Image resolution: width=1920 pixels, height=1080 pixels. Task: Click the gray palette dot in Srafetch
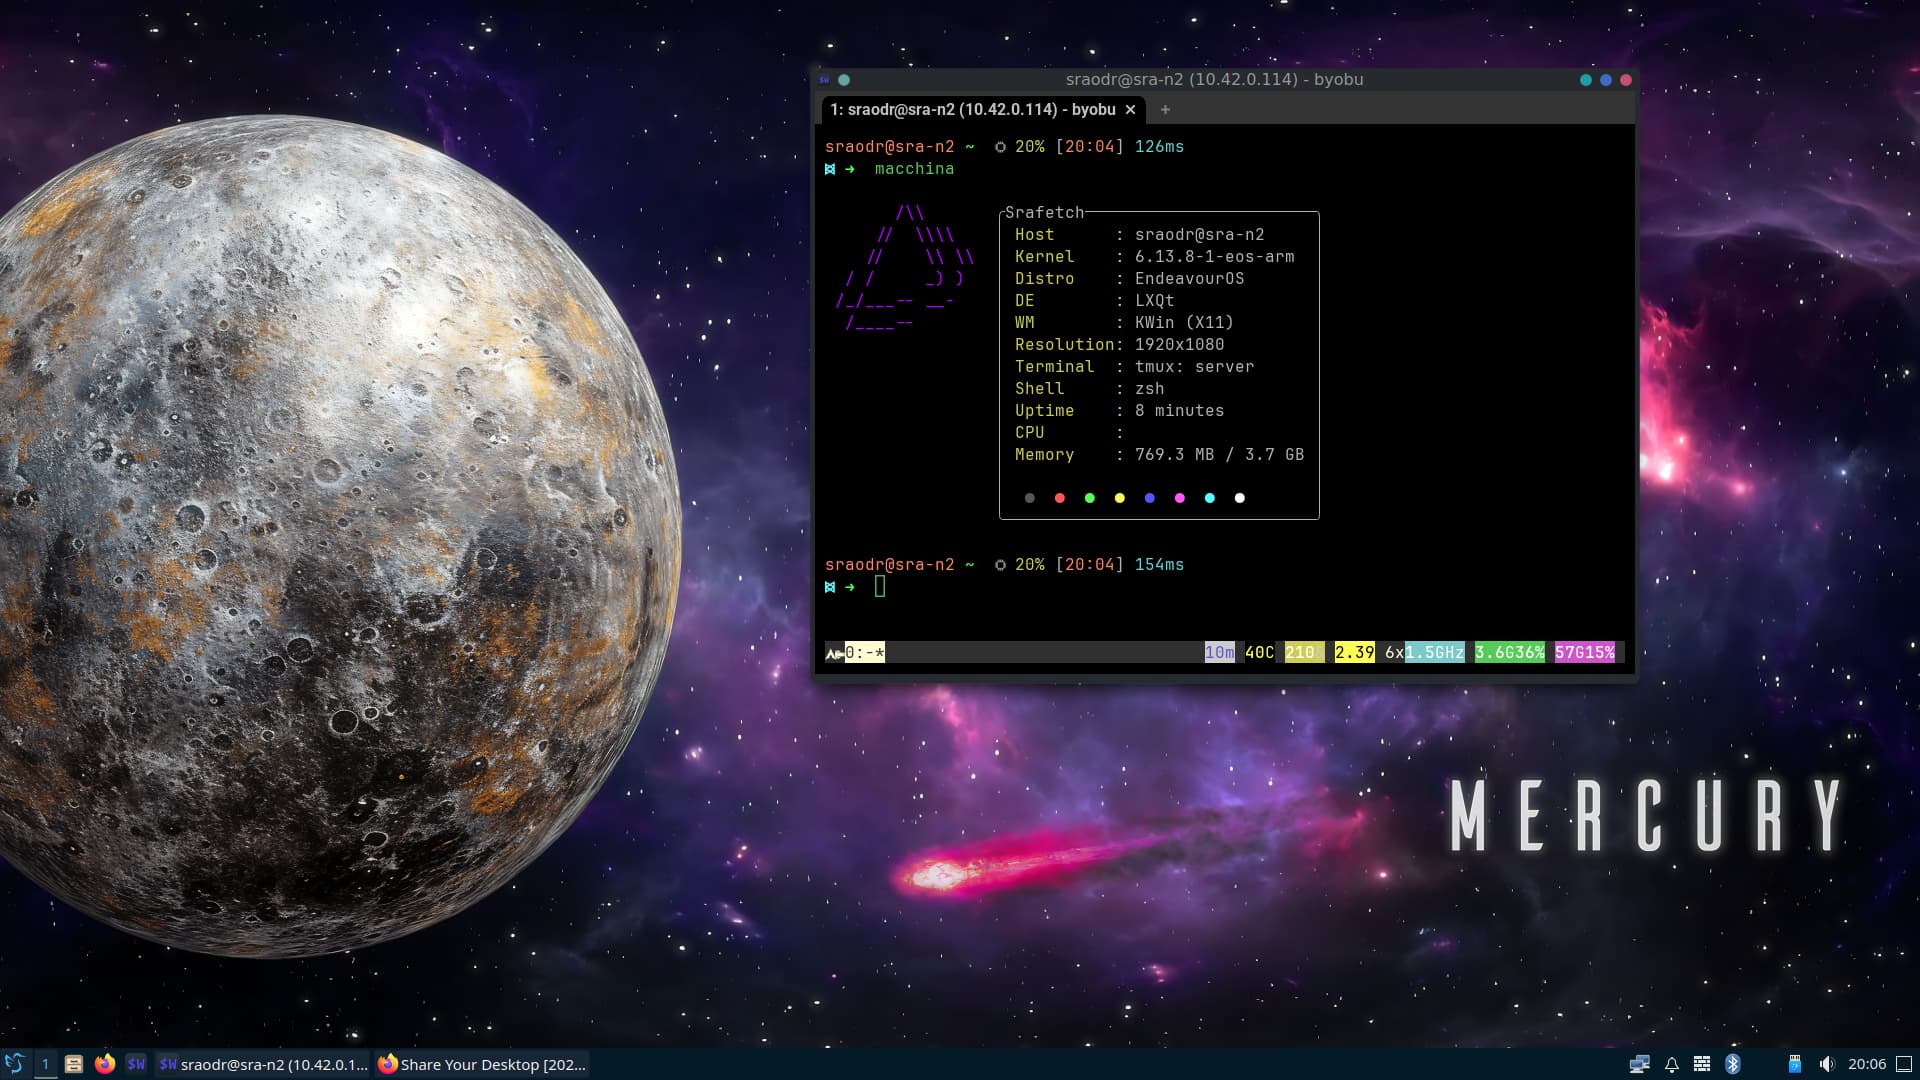coord(1029,498)
